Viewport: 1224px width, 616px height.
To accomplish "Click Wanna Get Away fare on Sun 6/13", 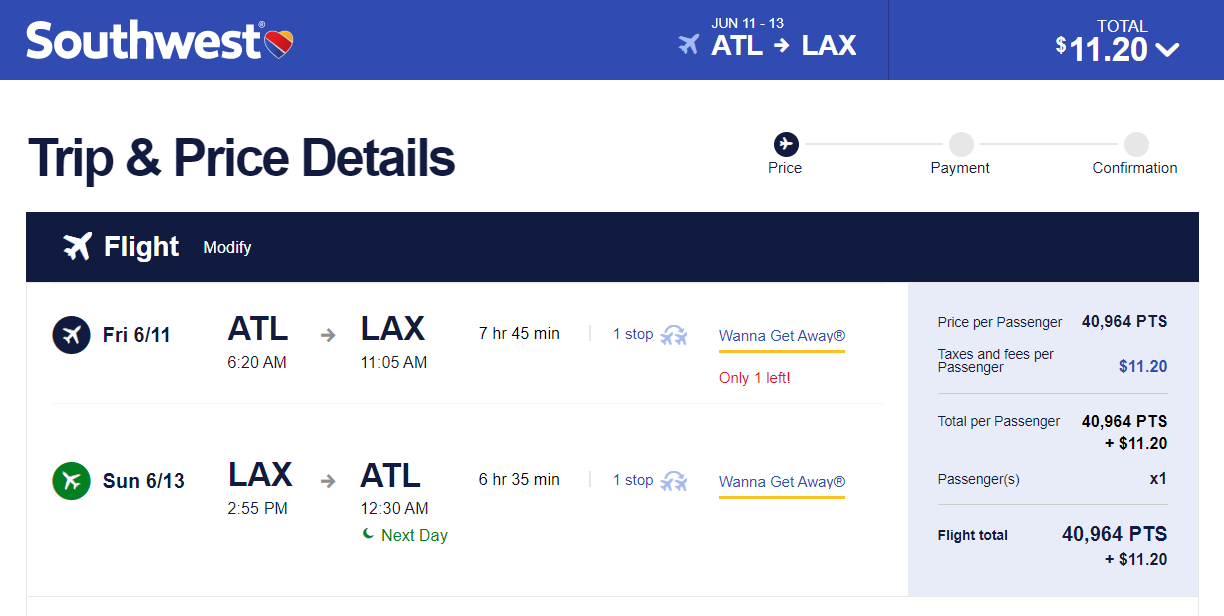I will 782,482.
